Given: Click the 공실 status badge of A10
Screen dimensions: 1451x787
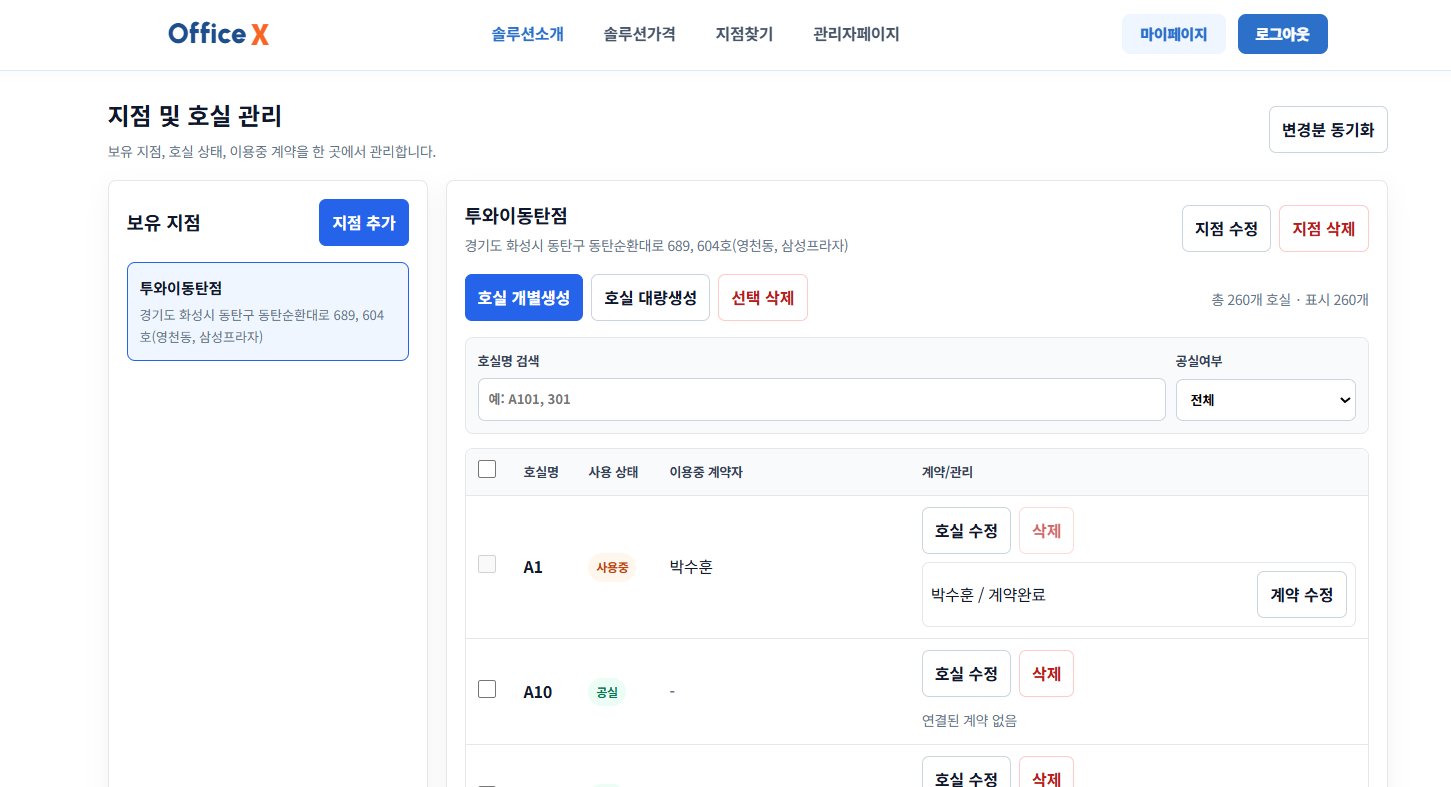Looking at the screenshot, I should [607, 691].
